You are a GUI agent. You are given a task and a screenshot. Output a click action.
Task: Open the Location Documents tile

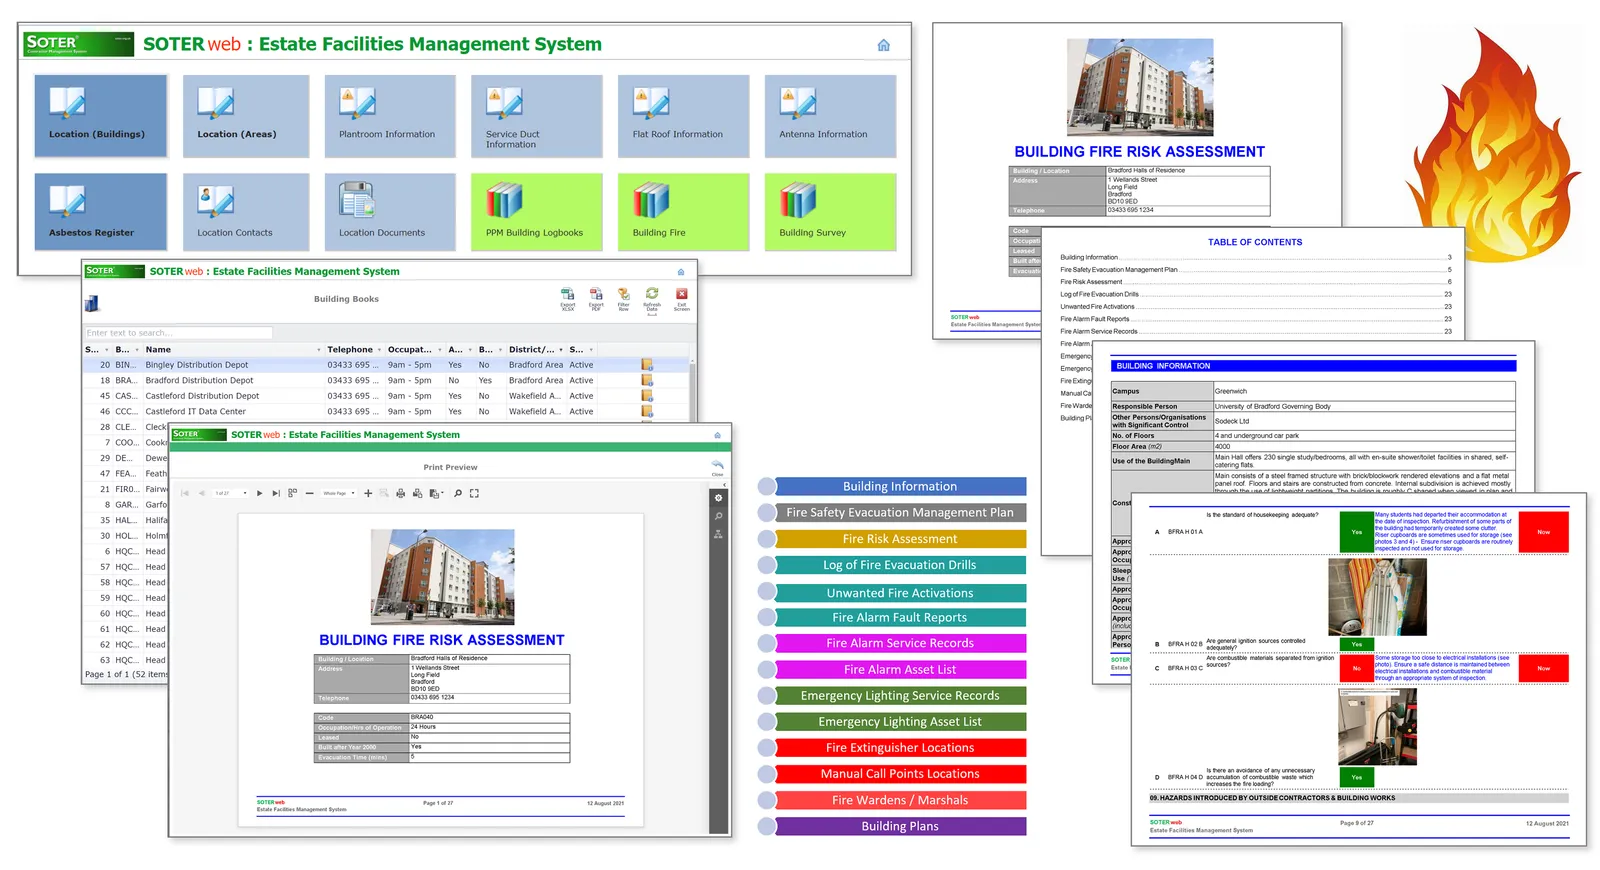pos(390,212)
